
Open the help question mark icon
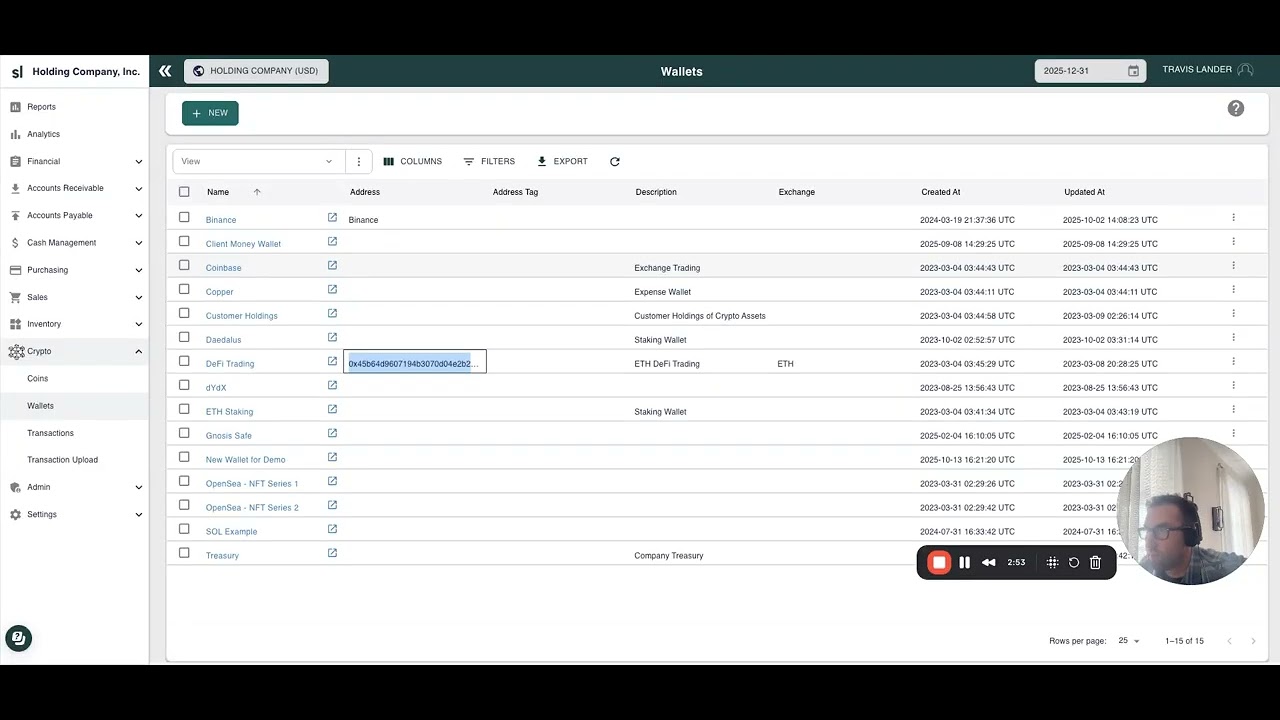[1236, 108]
